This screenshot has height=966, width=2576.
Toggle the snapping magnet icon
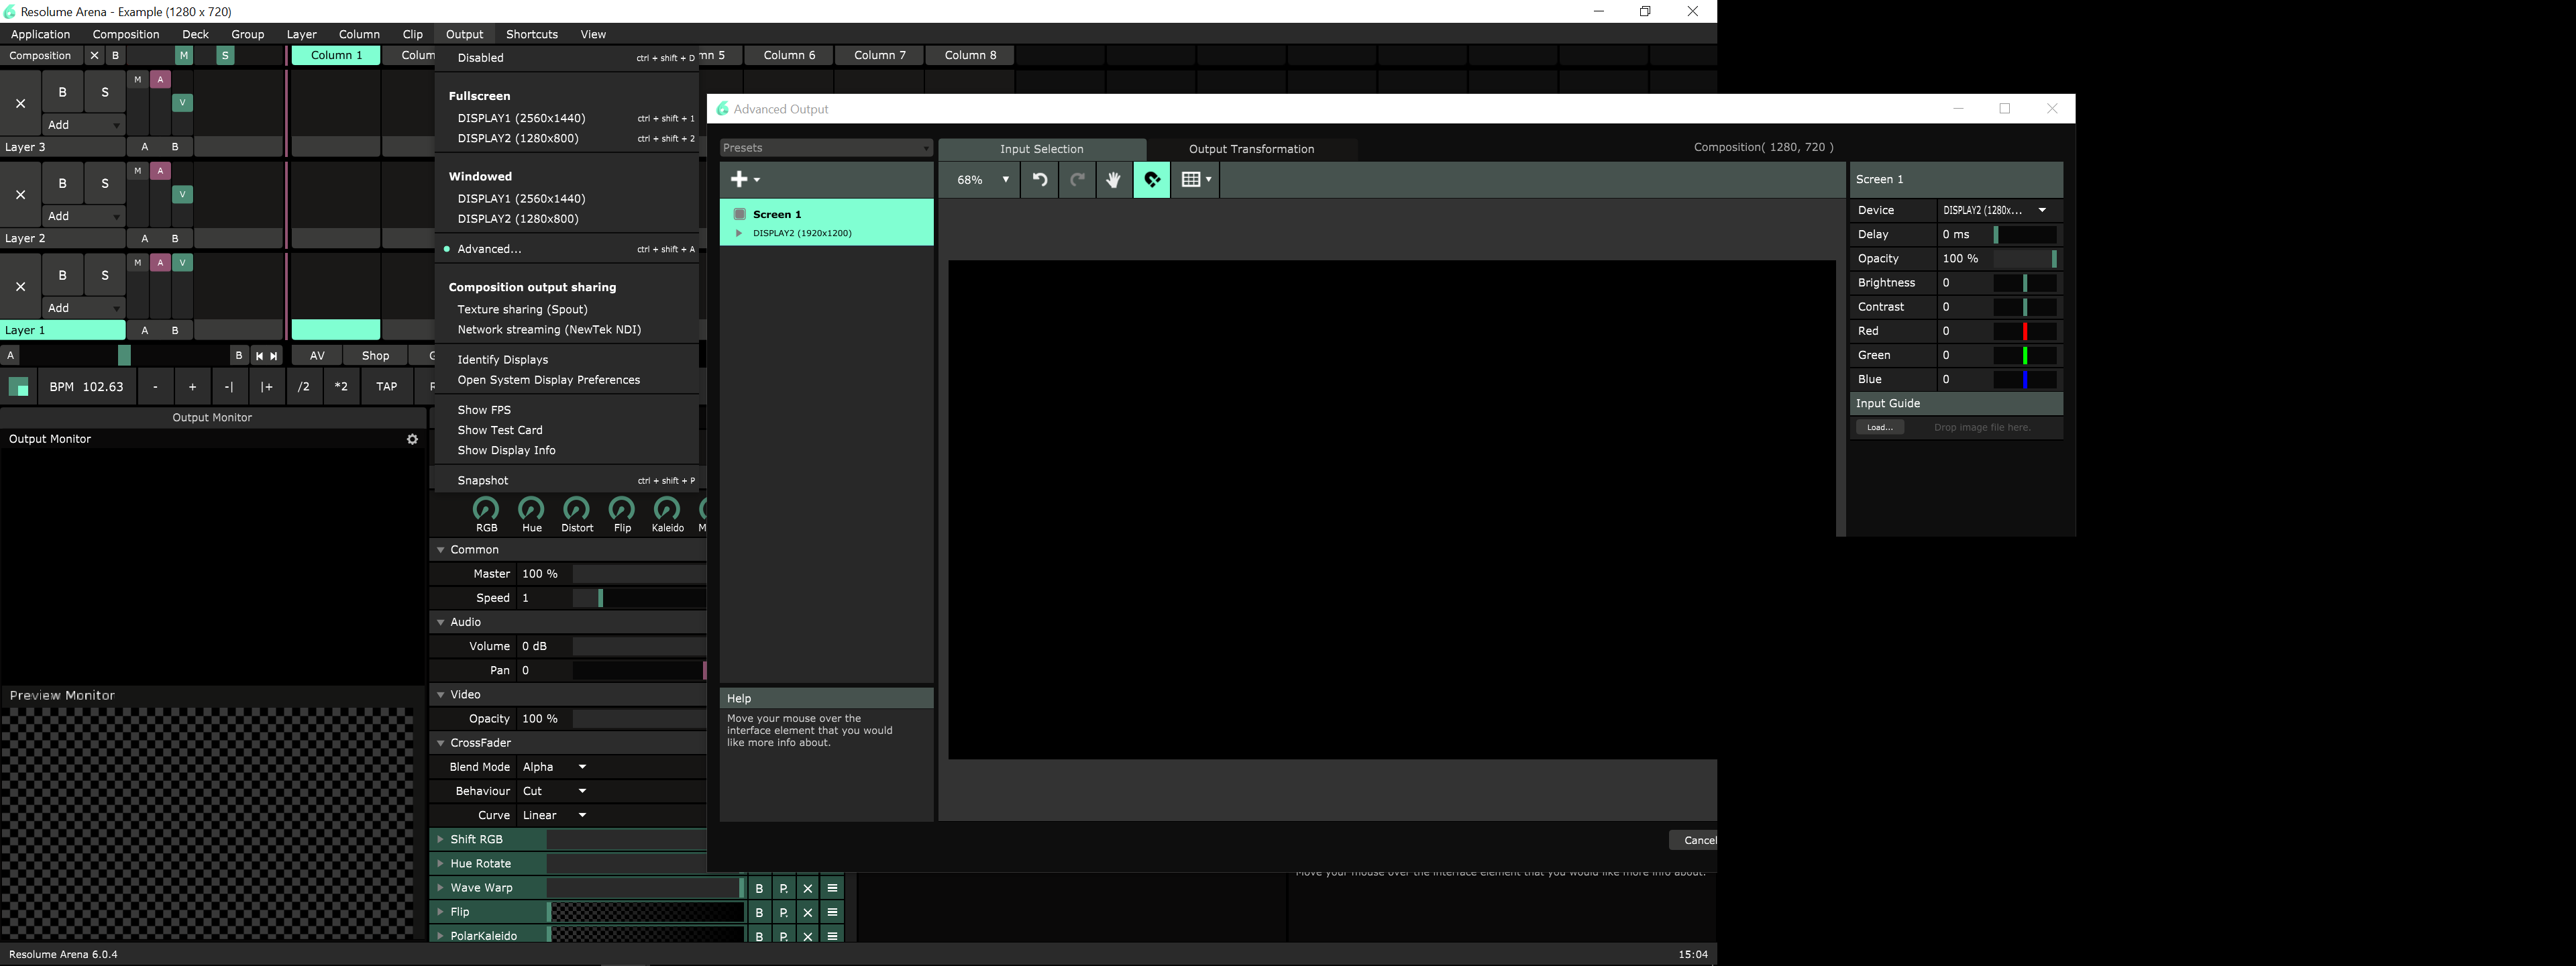1152,180
